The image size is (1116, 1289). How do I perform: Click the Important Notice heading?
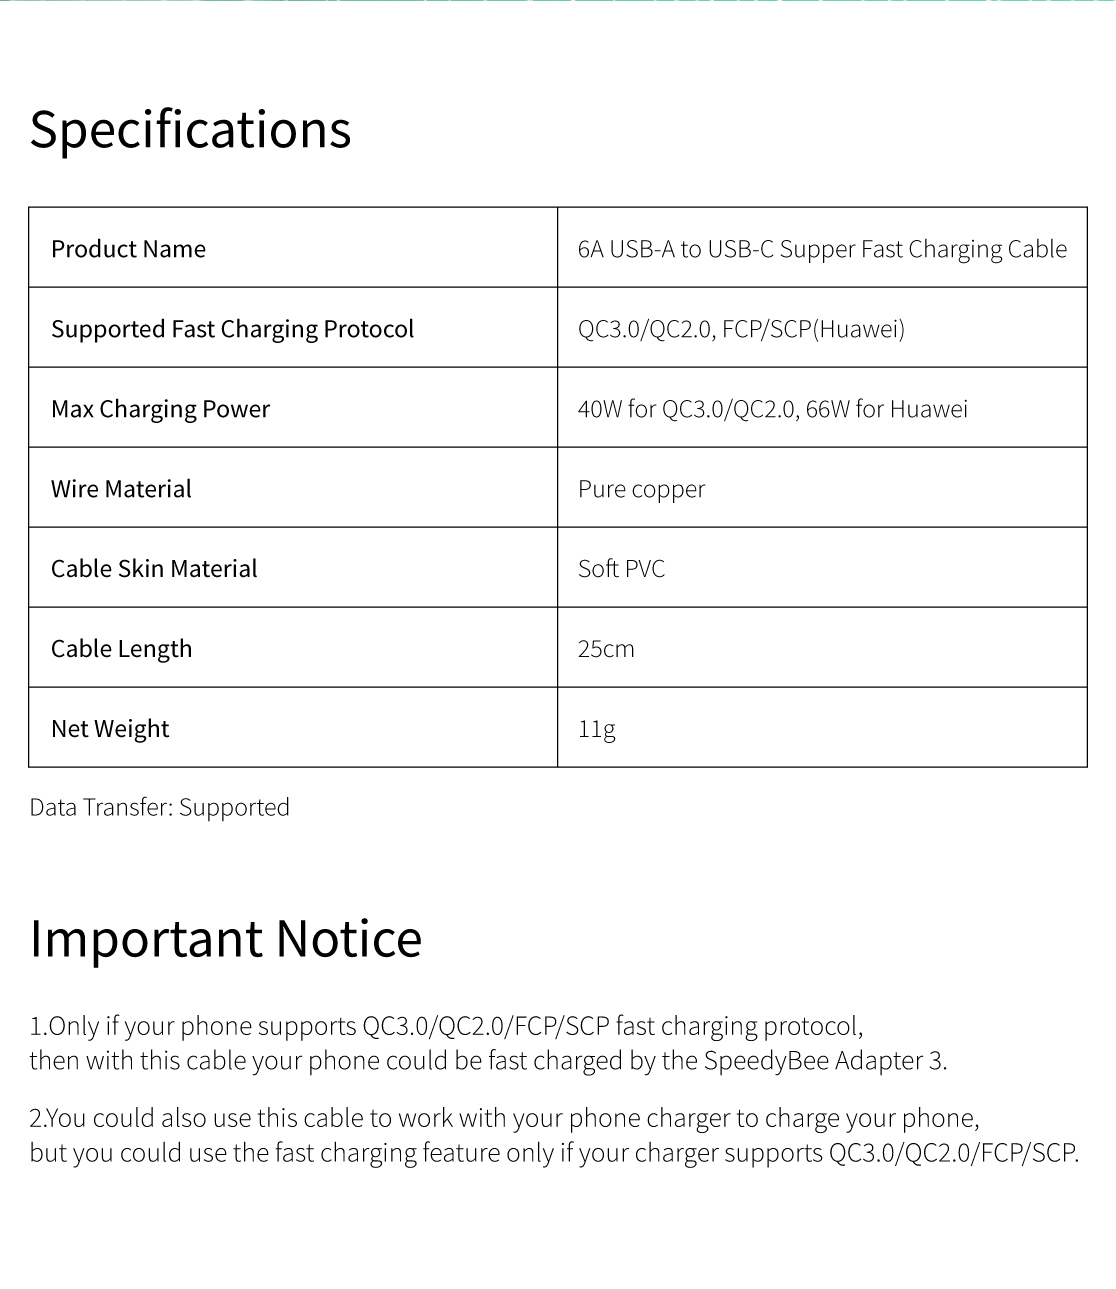tap(225, 938)
